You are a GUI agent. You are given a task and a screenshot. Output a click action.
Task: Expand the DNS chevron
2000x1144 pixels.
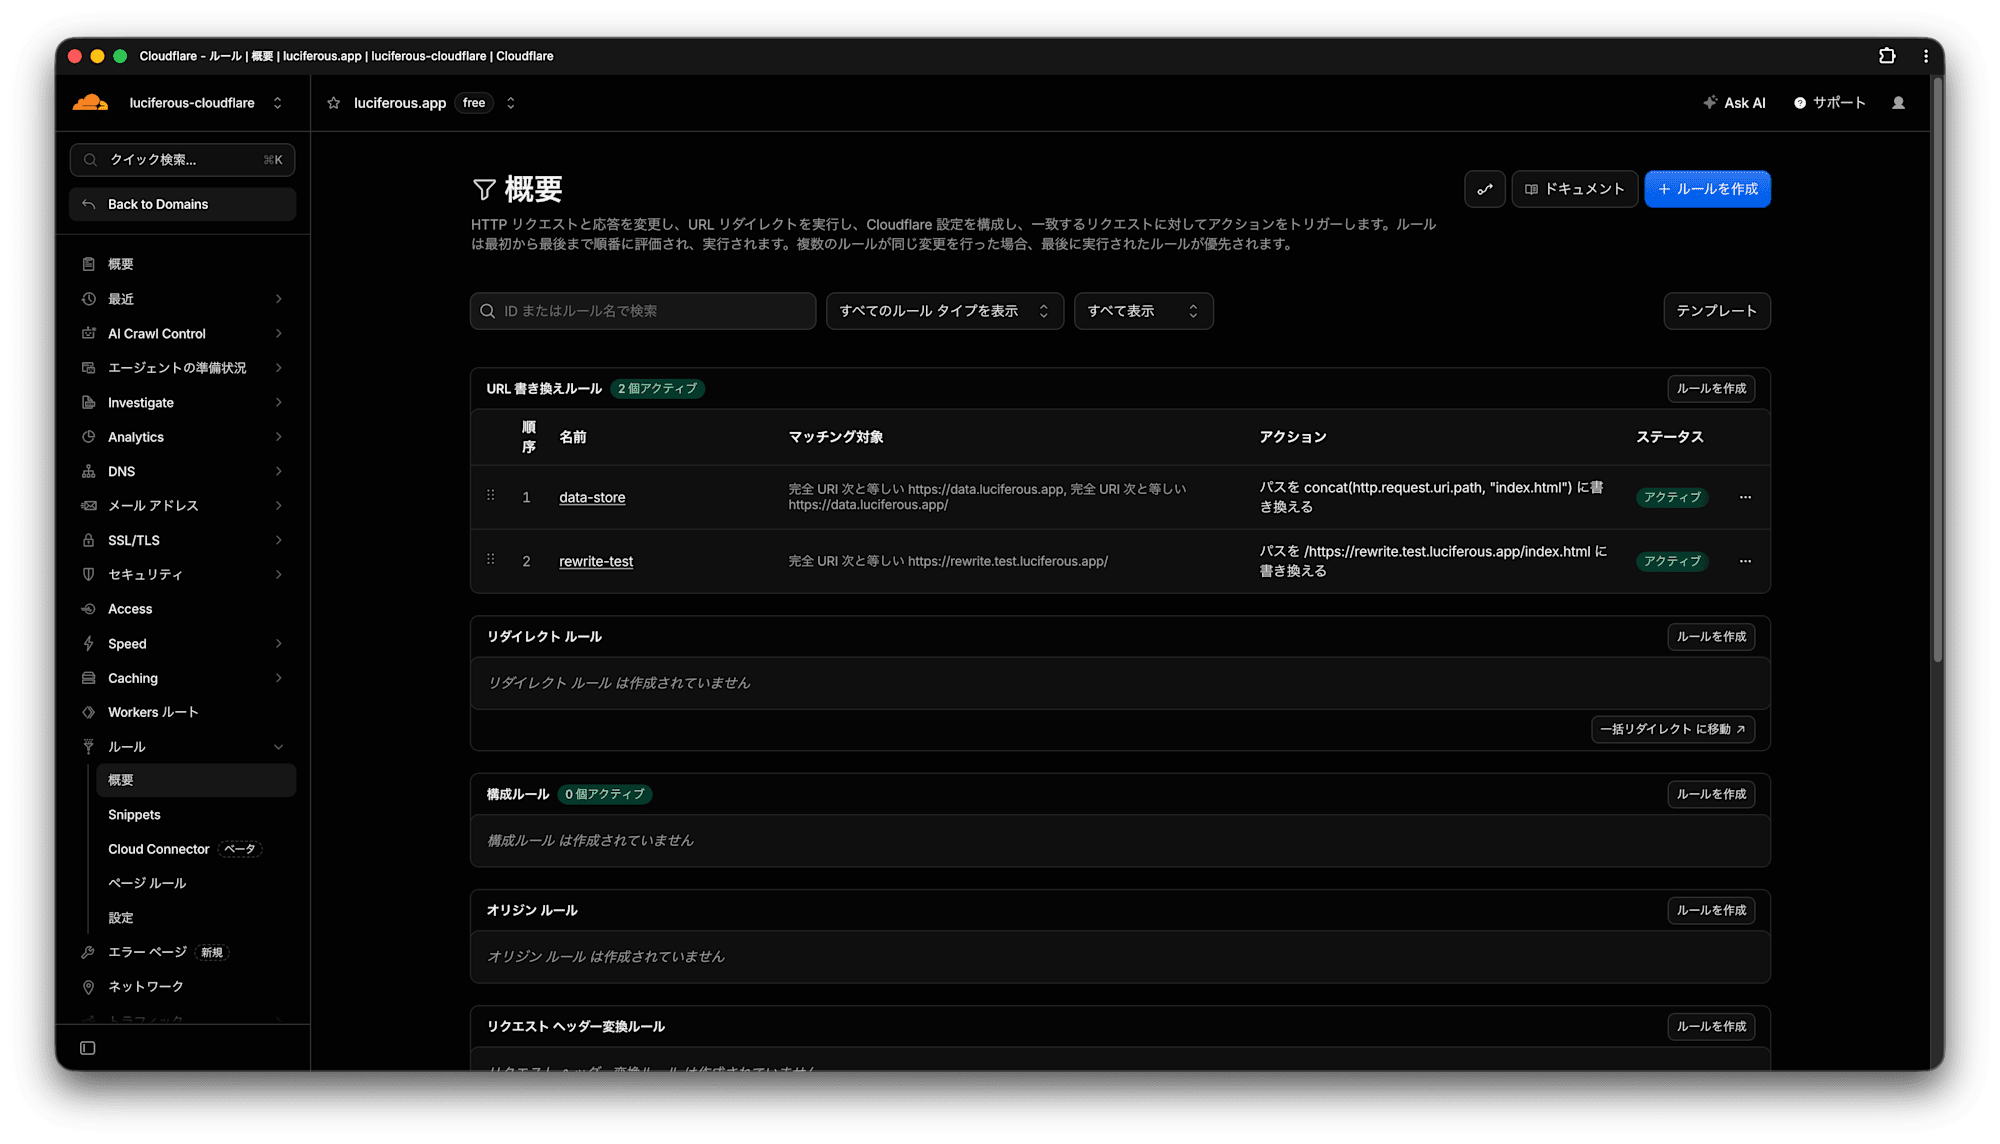(x=279, y=471)
